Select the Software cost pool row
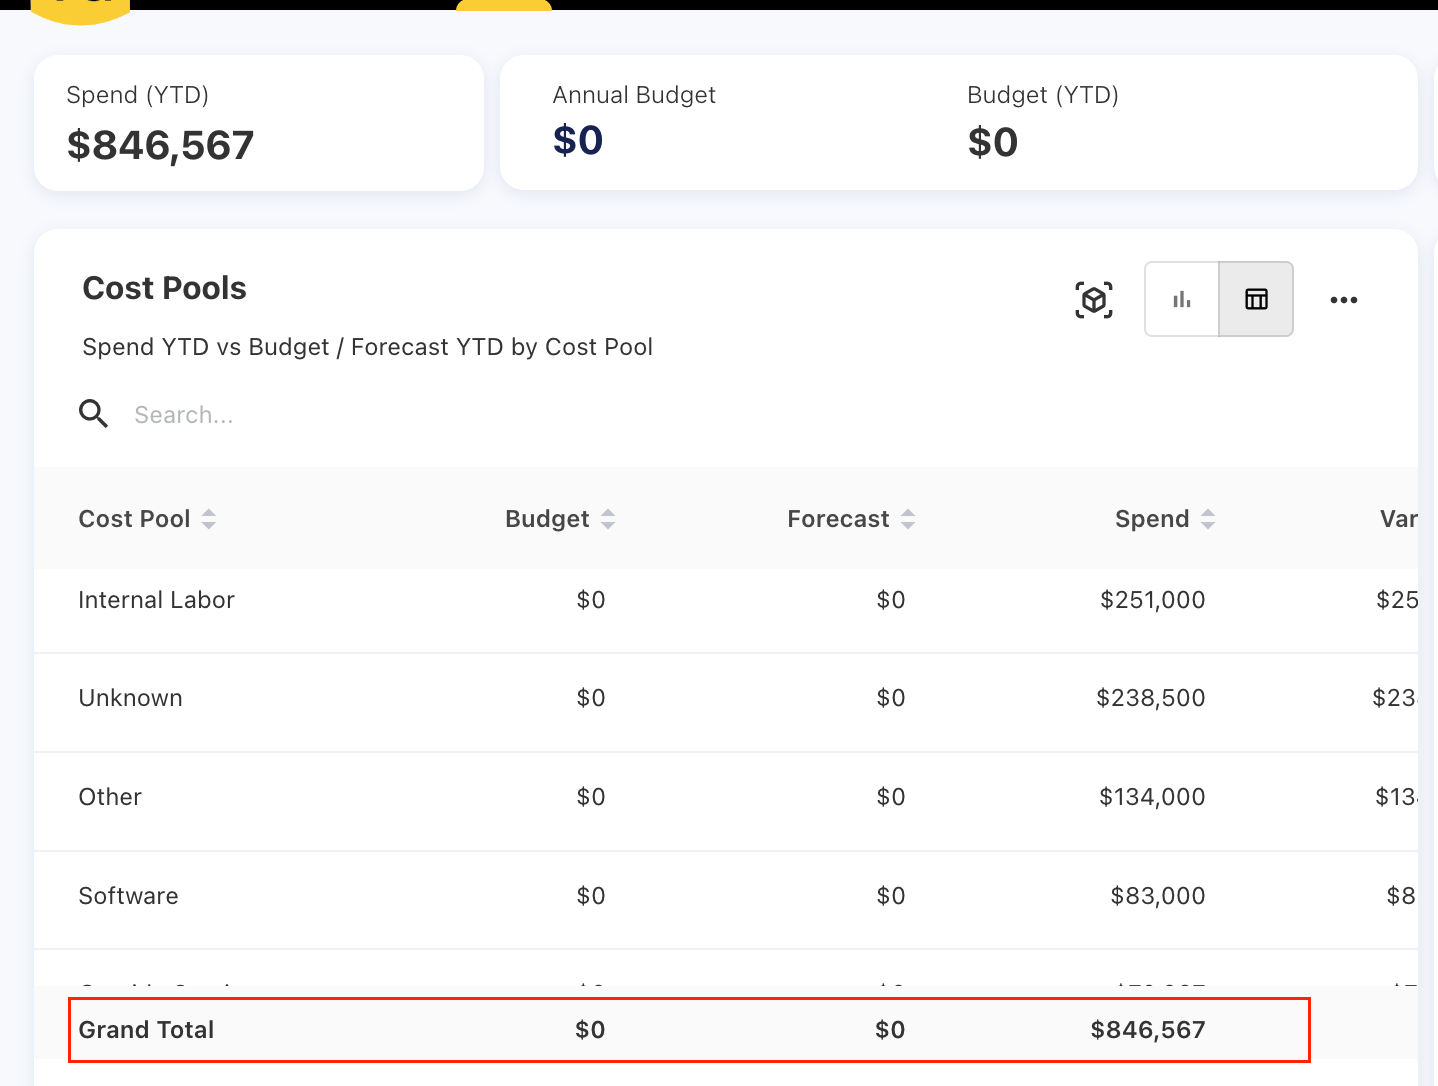 click(x=129, y=896)
